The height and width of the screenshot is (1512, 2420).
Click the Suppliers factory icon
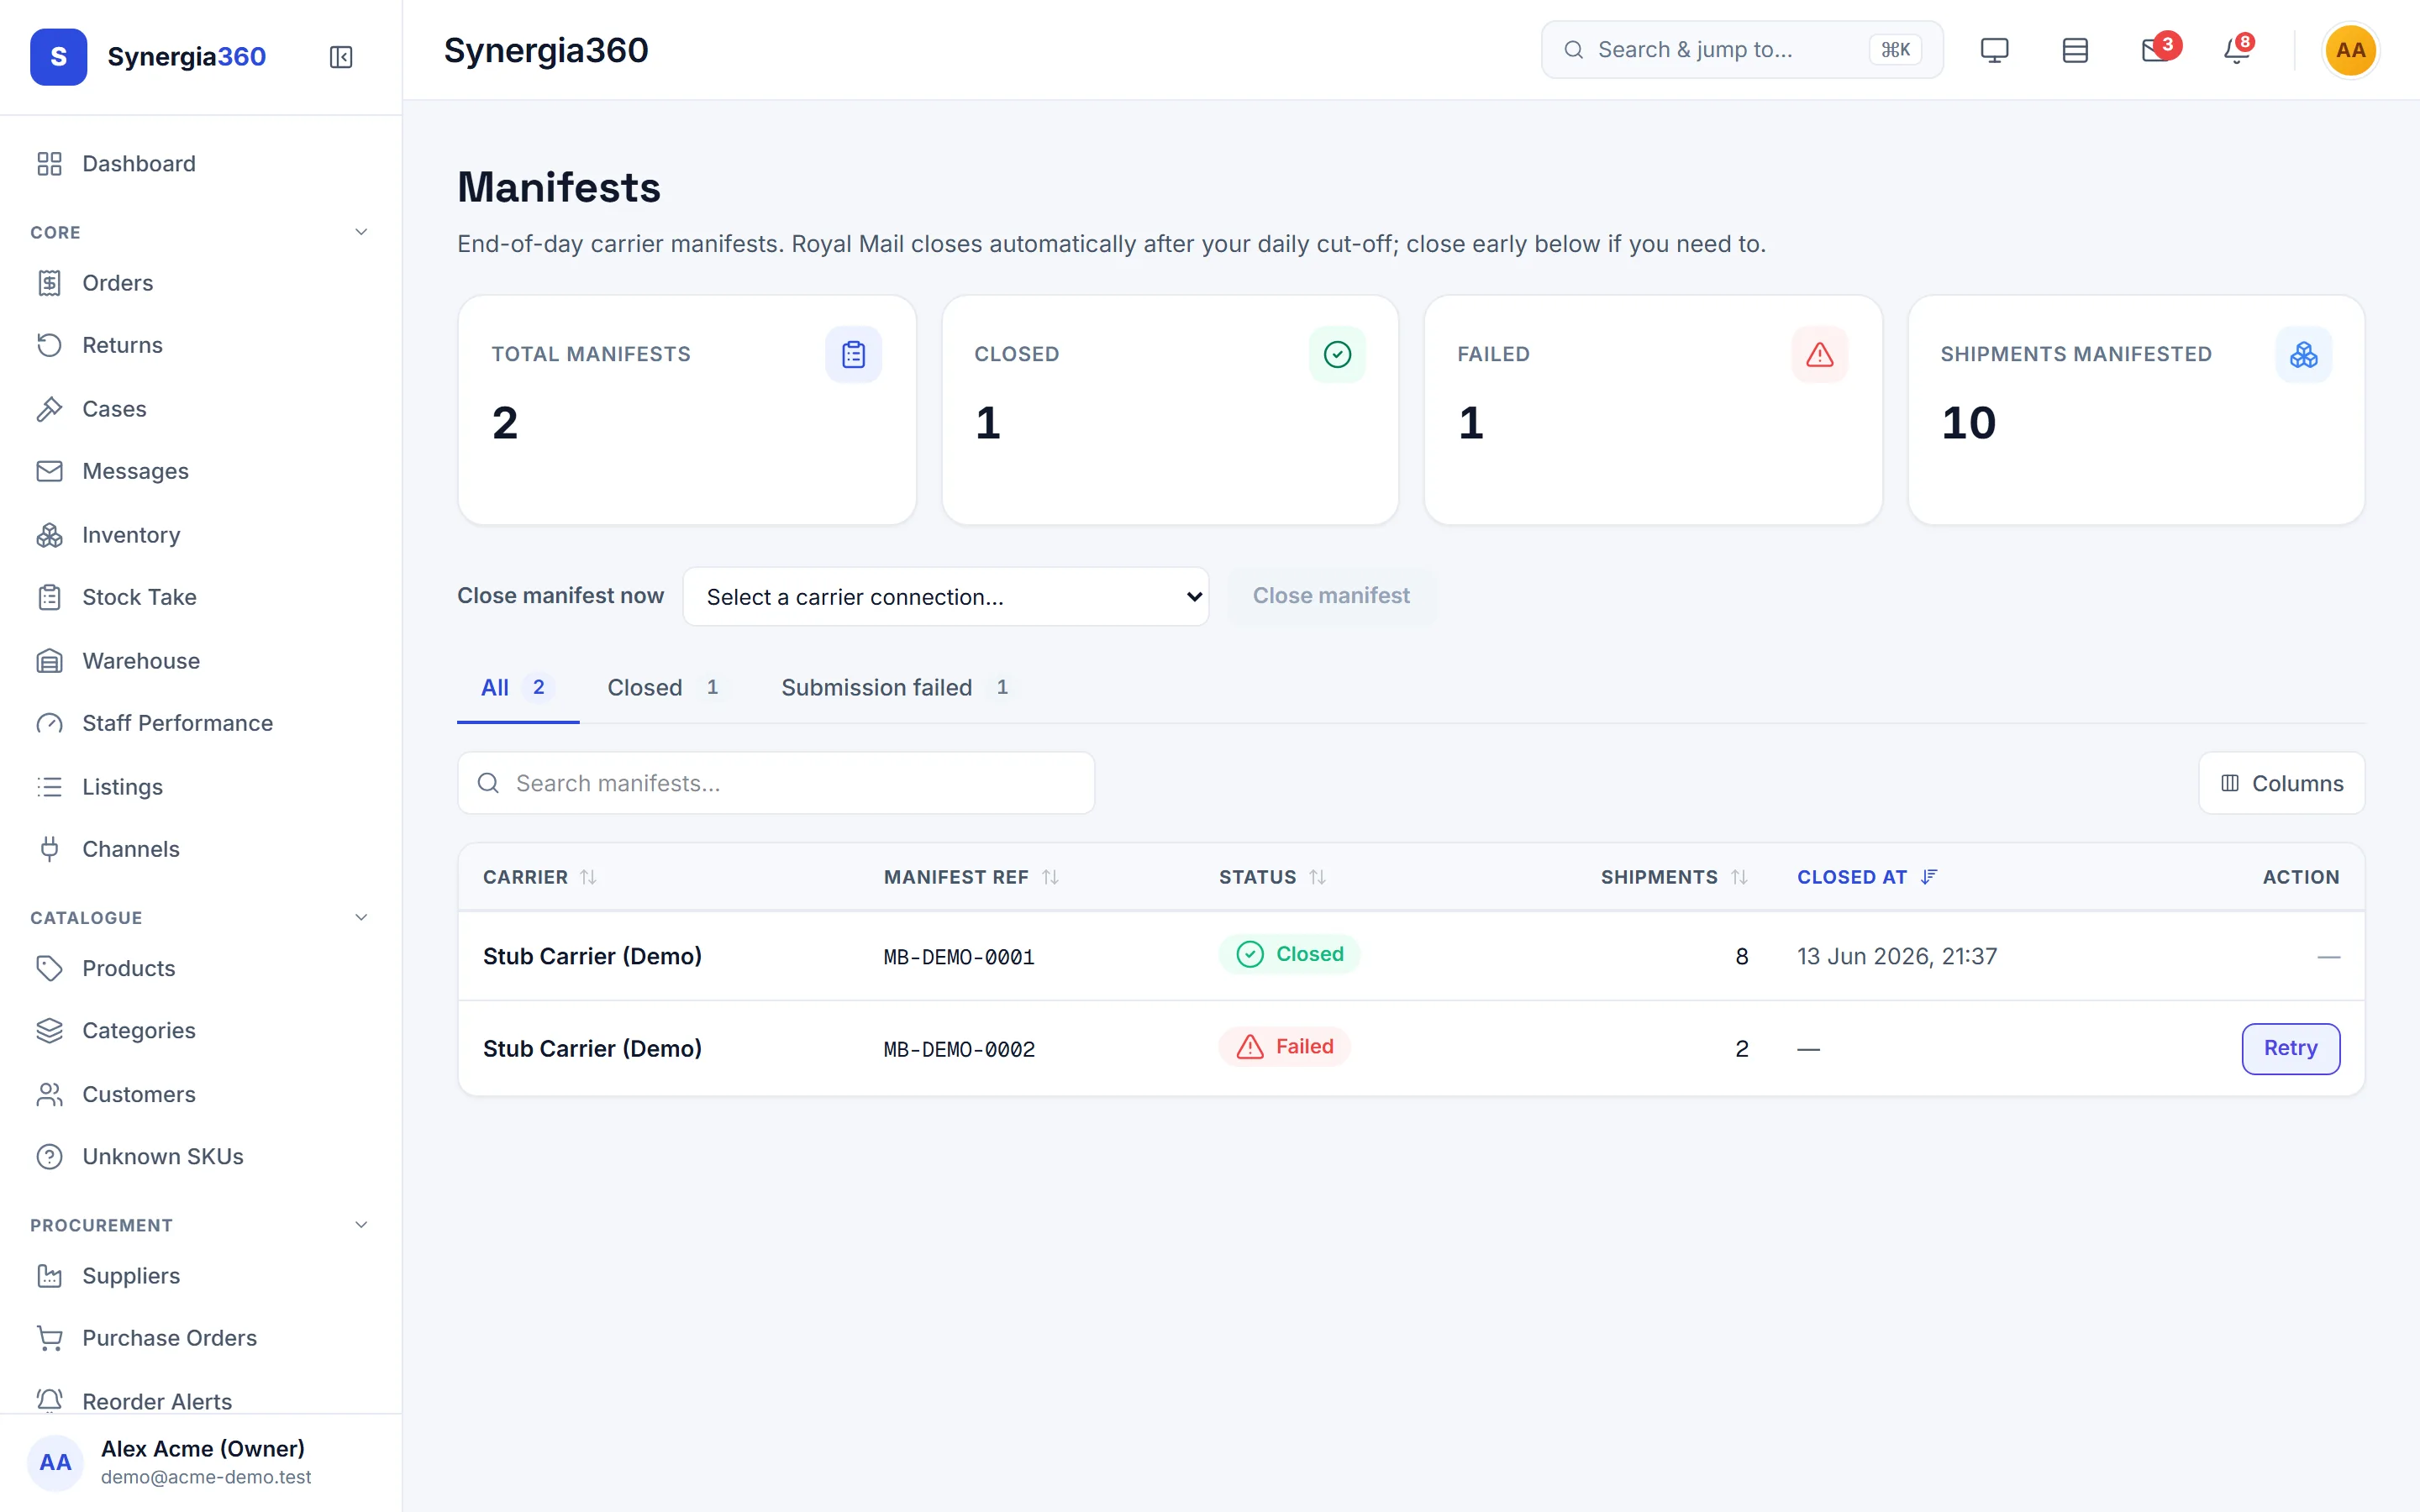(49, 1276)
